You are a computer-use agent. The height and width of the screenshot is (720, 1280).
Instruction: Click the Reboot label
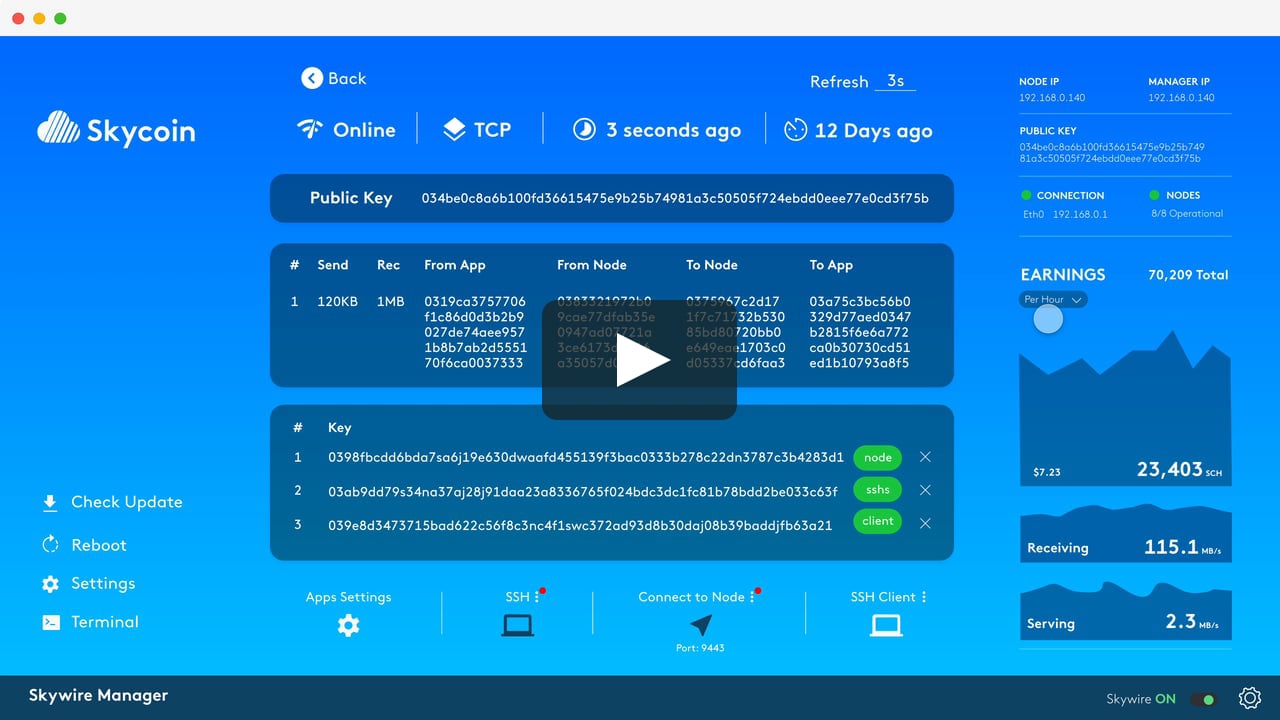tap(99, 545)
